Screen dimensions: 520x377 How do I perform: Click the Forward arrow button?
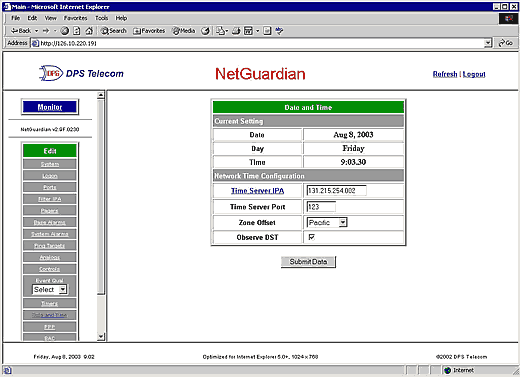pyautogui.click(x=46, y=31)
